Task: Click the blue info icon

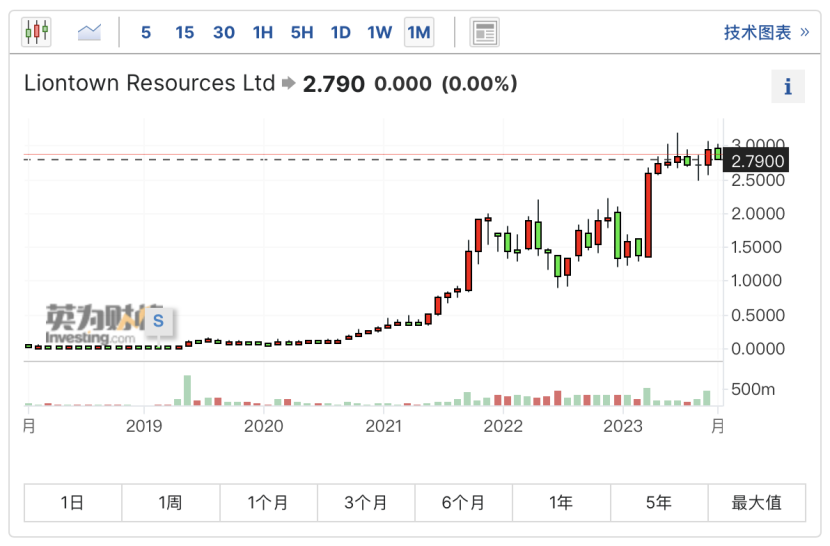Action: point(787,87)
